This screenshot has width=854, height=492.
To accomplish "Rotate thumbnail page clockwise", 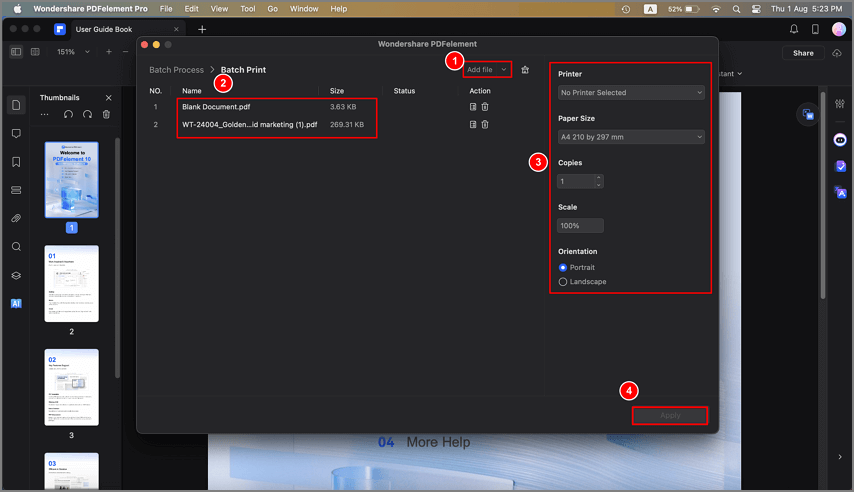I will pos(87,114).
